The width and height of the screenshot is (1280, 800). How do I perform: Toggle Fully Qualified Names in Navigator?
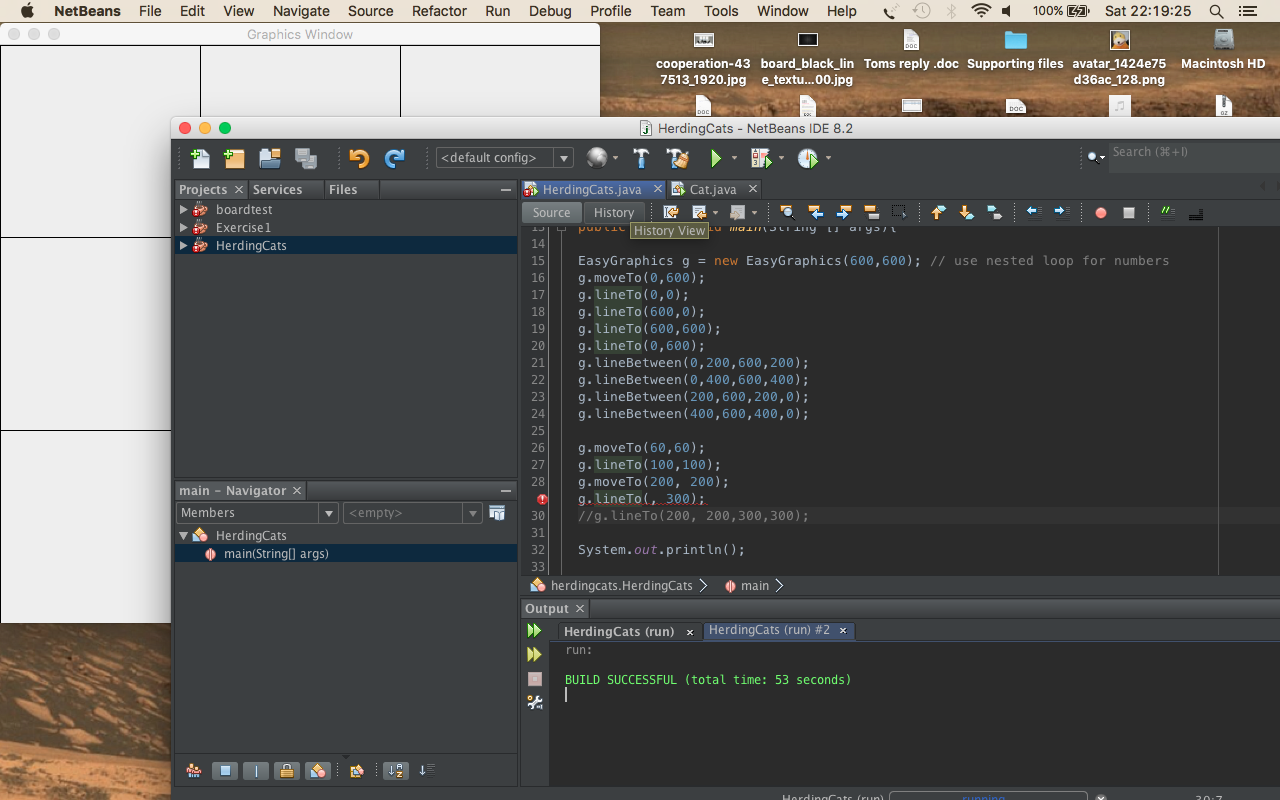pyautogui.click(x=356, y=771)
